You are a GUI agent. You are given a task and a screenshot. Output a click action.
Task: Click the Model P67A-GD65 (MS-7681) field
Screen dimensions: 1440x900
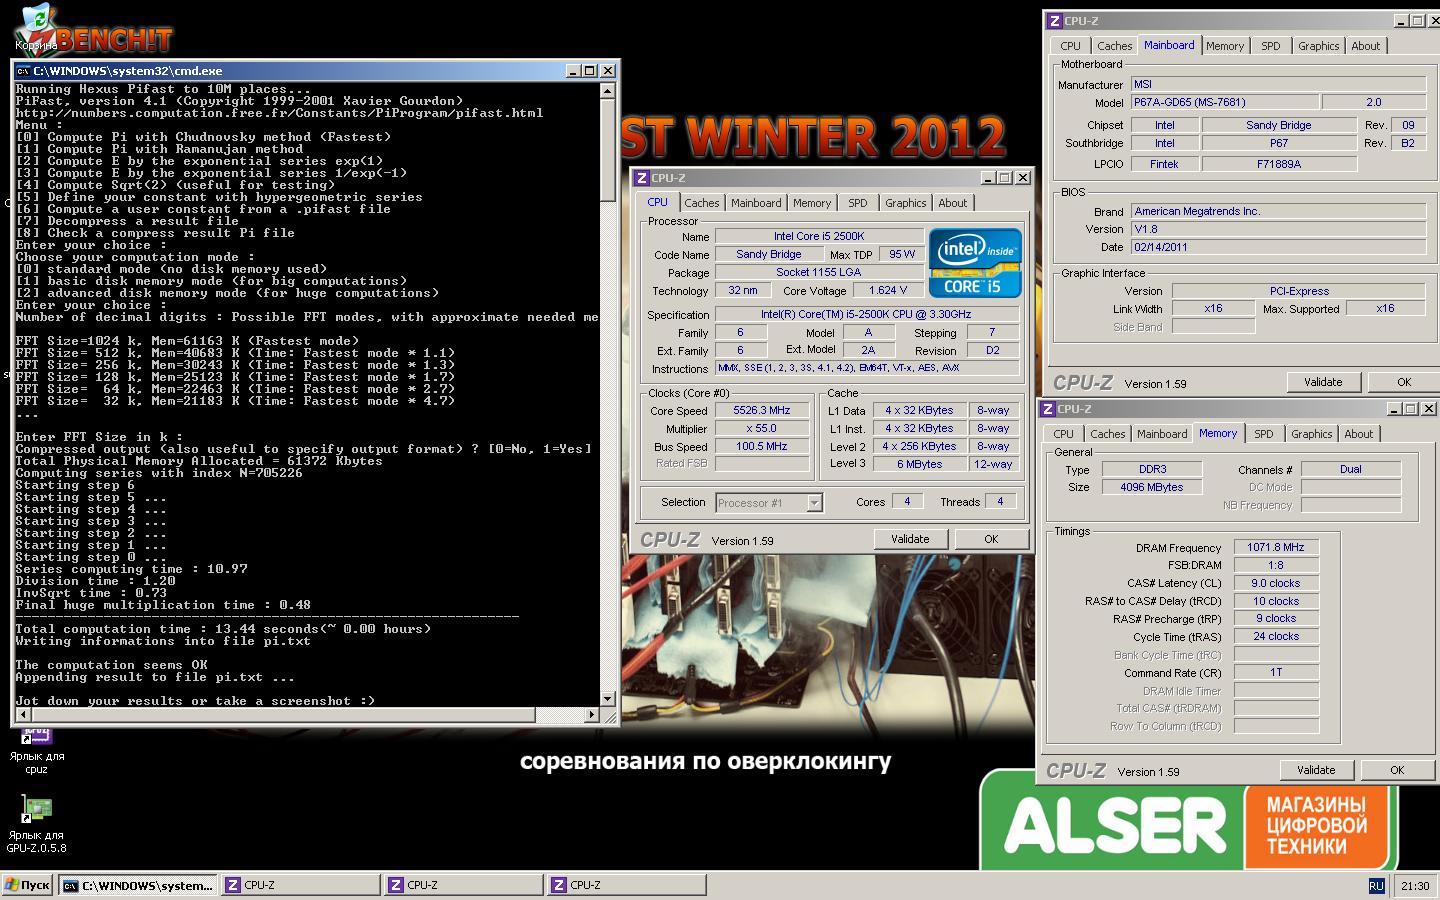[x=1225, y=102]
